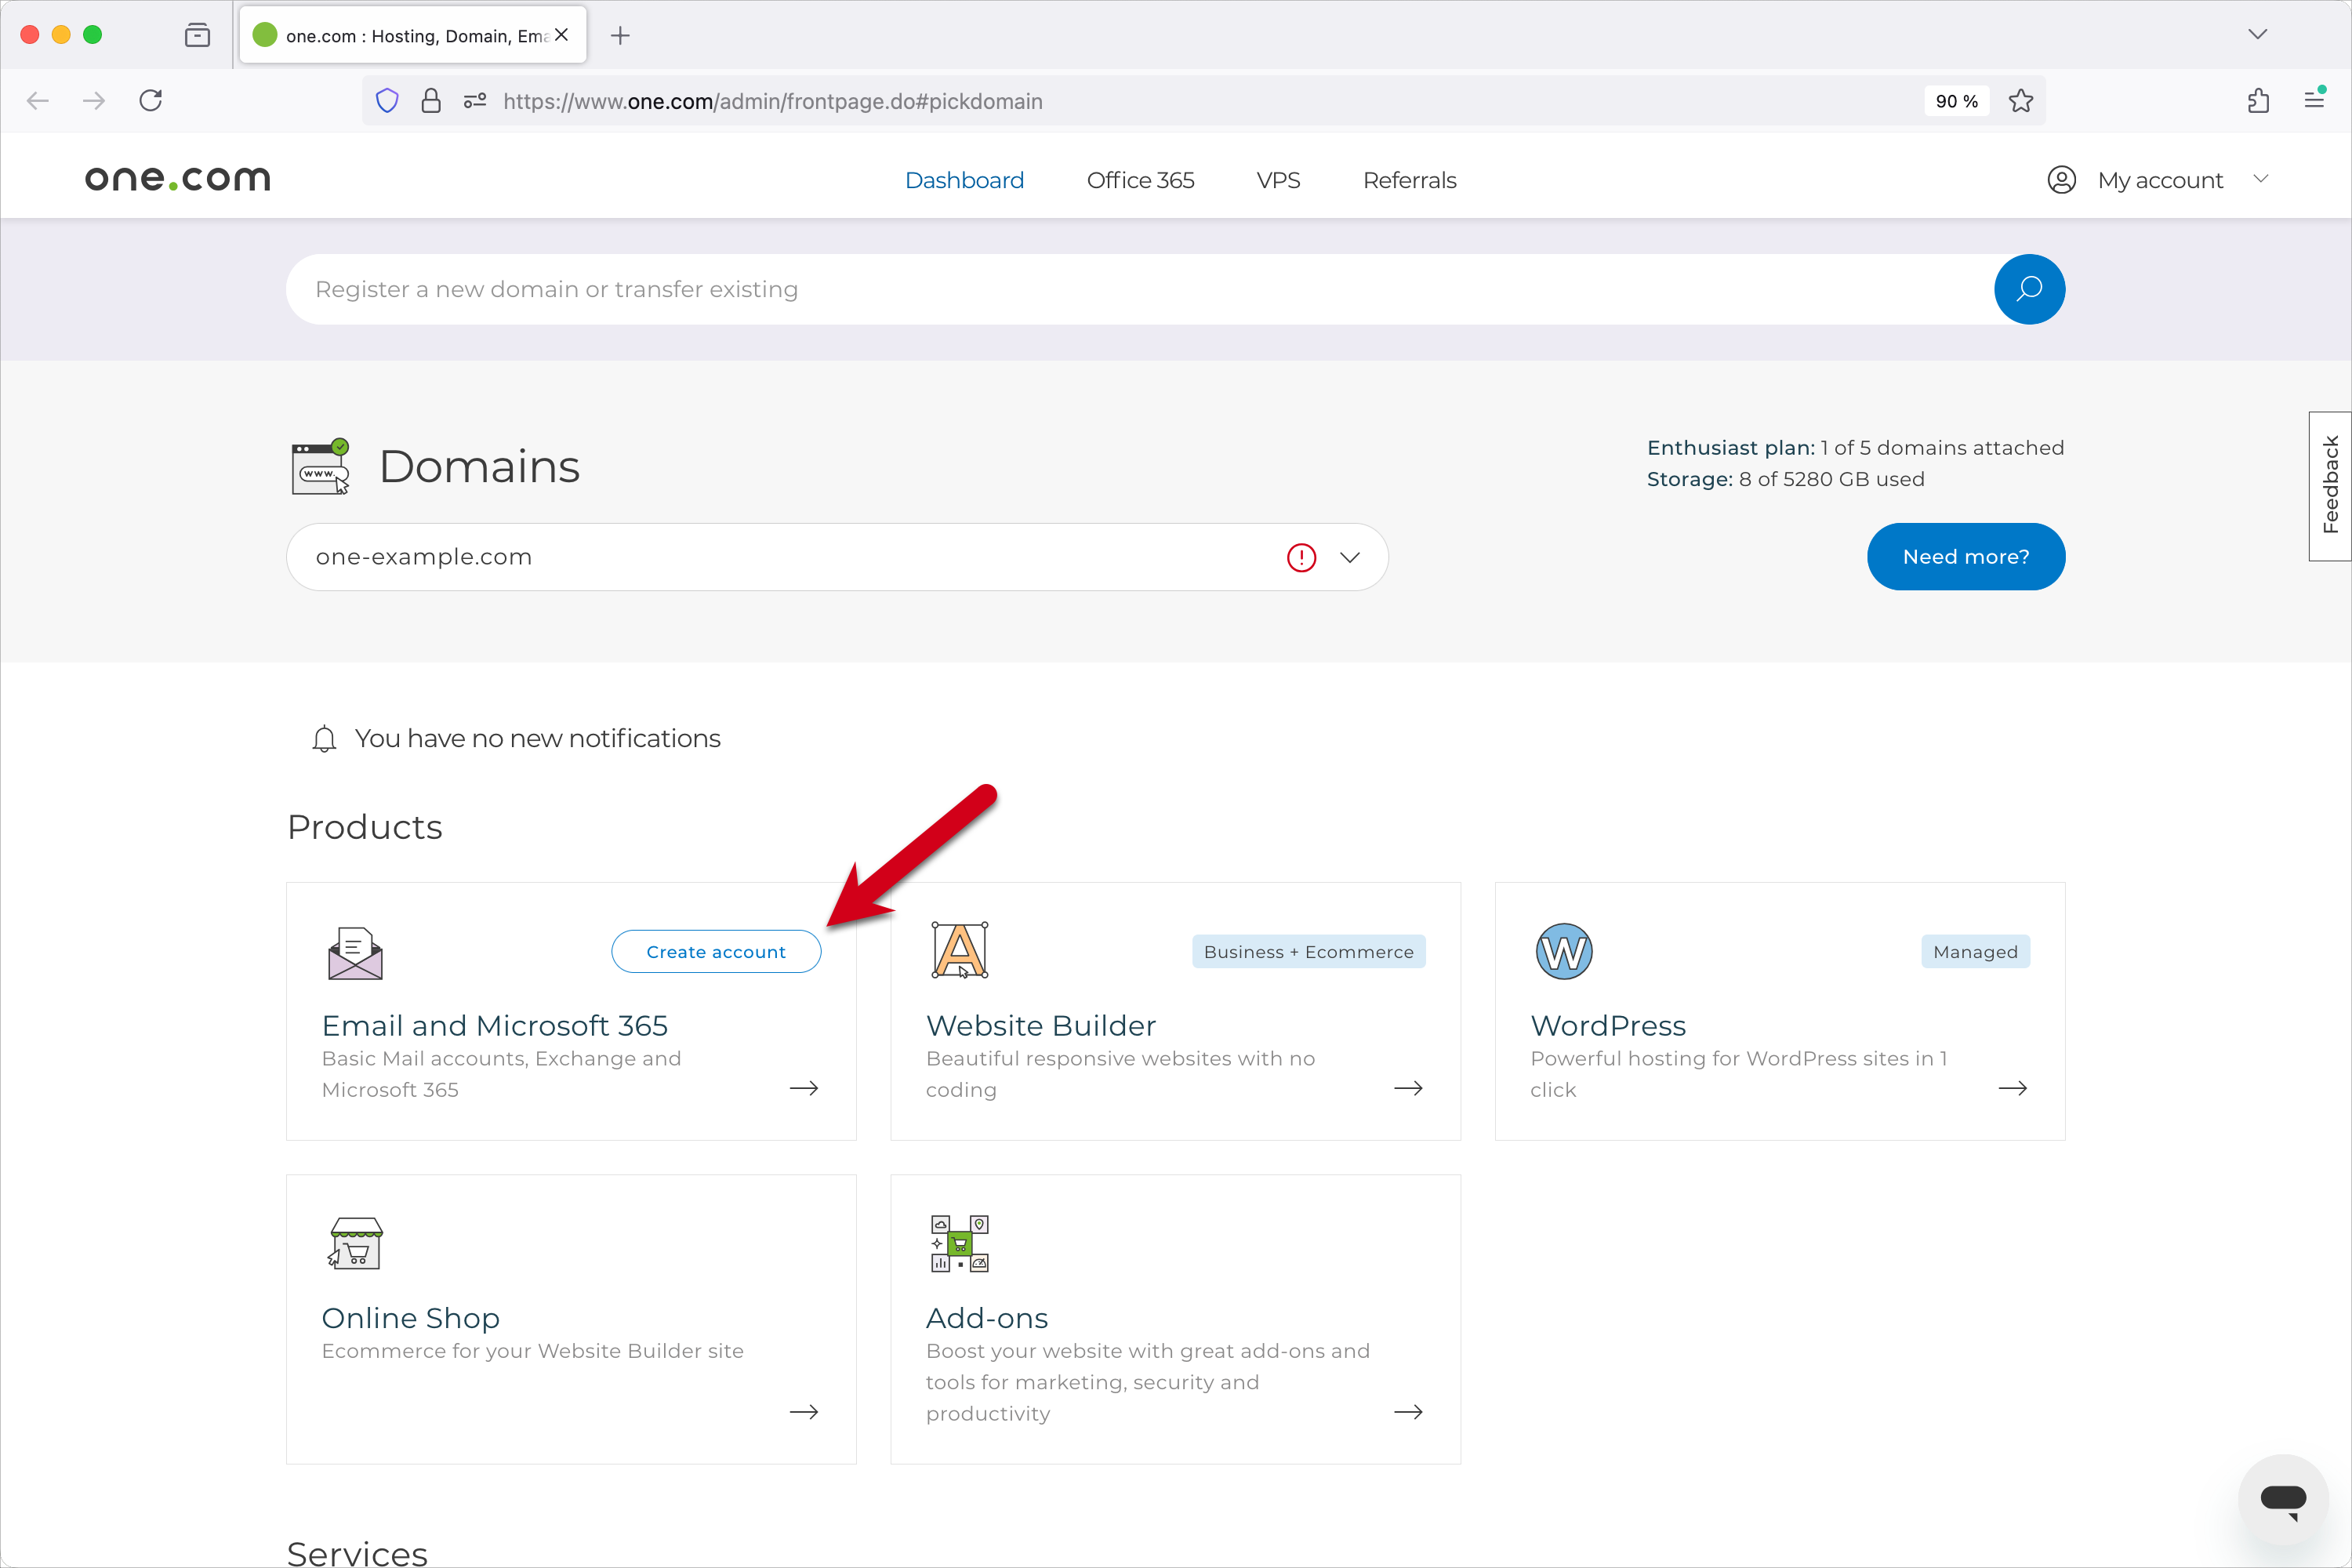Switch to the Office 365 menu item
The width and height of the screenshot is (2352, 1568).
pos(1140,180)
